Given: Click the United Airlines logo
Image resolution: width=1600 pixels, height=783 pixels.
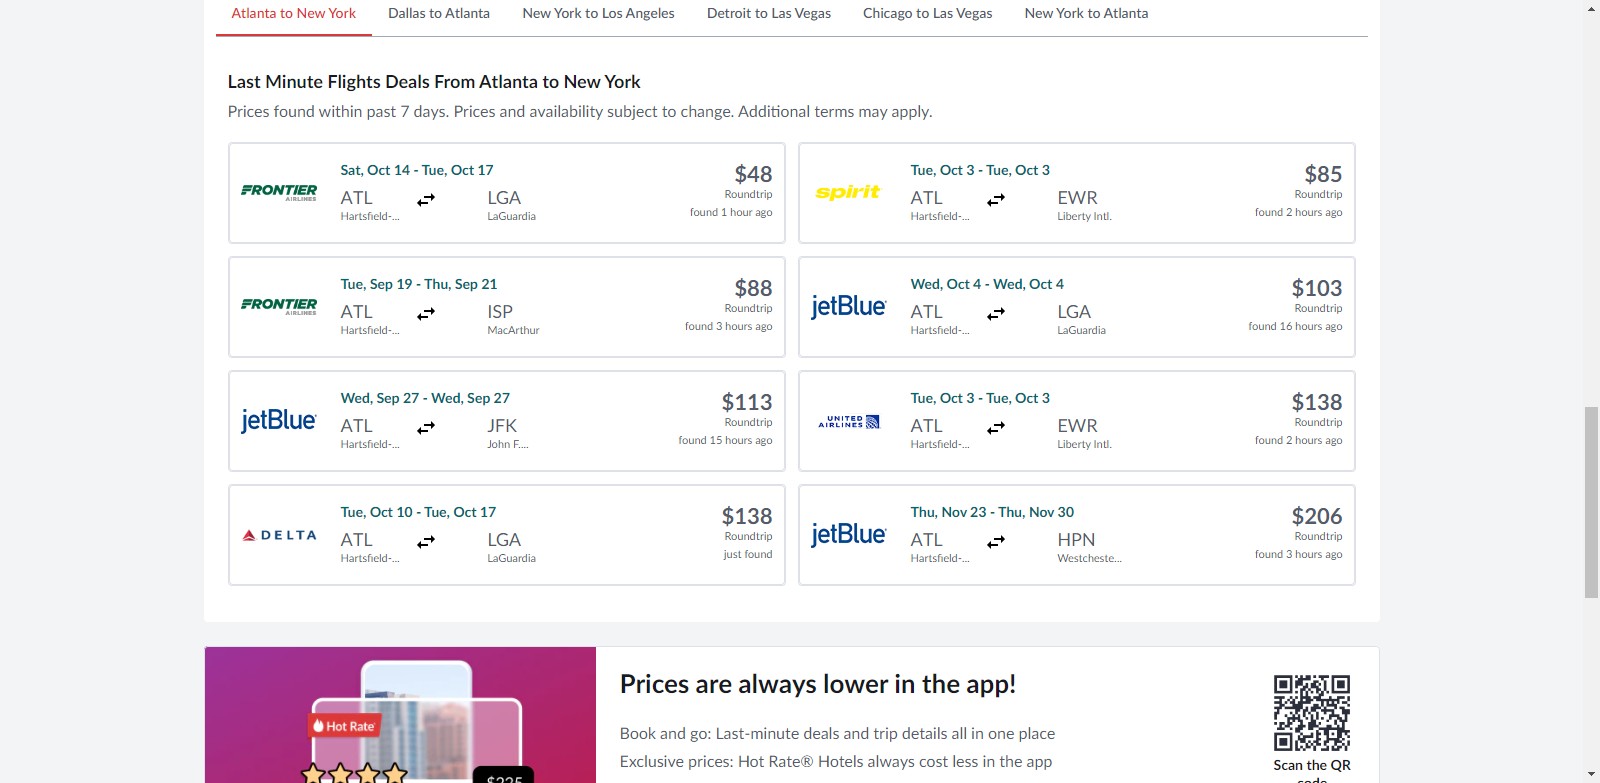Looking at the screenshot, I should point(848,422).
